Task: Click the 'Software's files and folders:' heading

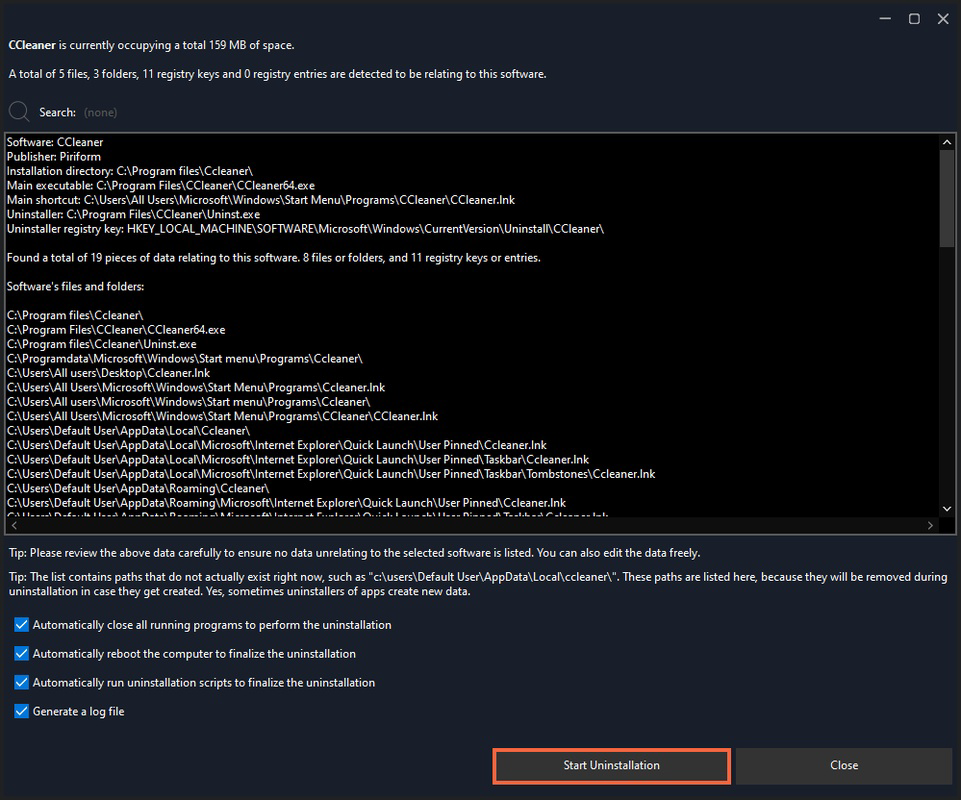Action: point(75,286)
